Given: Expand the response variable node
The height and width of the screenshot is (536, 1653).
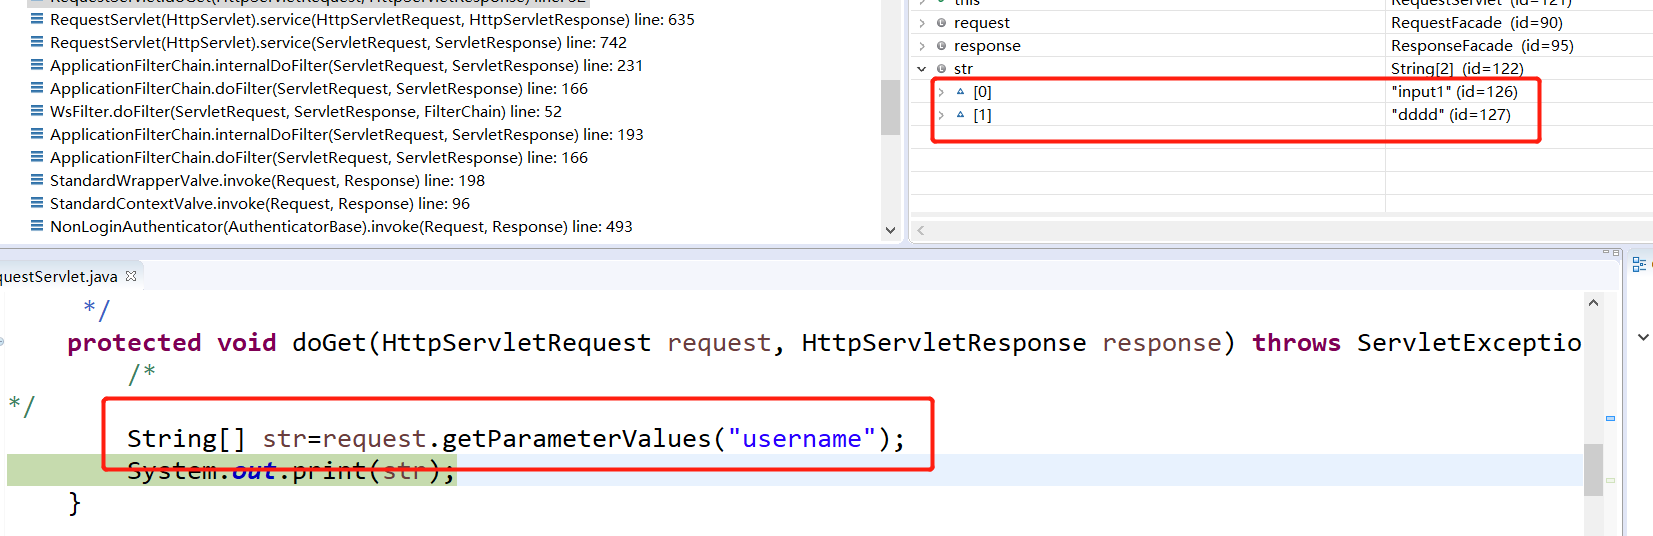Looking at the screenshot, I should 922,45.
